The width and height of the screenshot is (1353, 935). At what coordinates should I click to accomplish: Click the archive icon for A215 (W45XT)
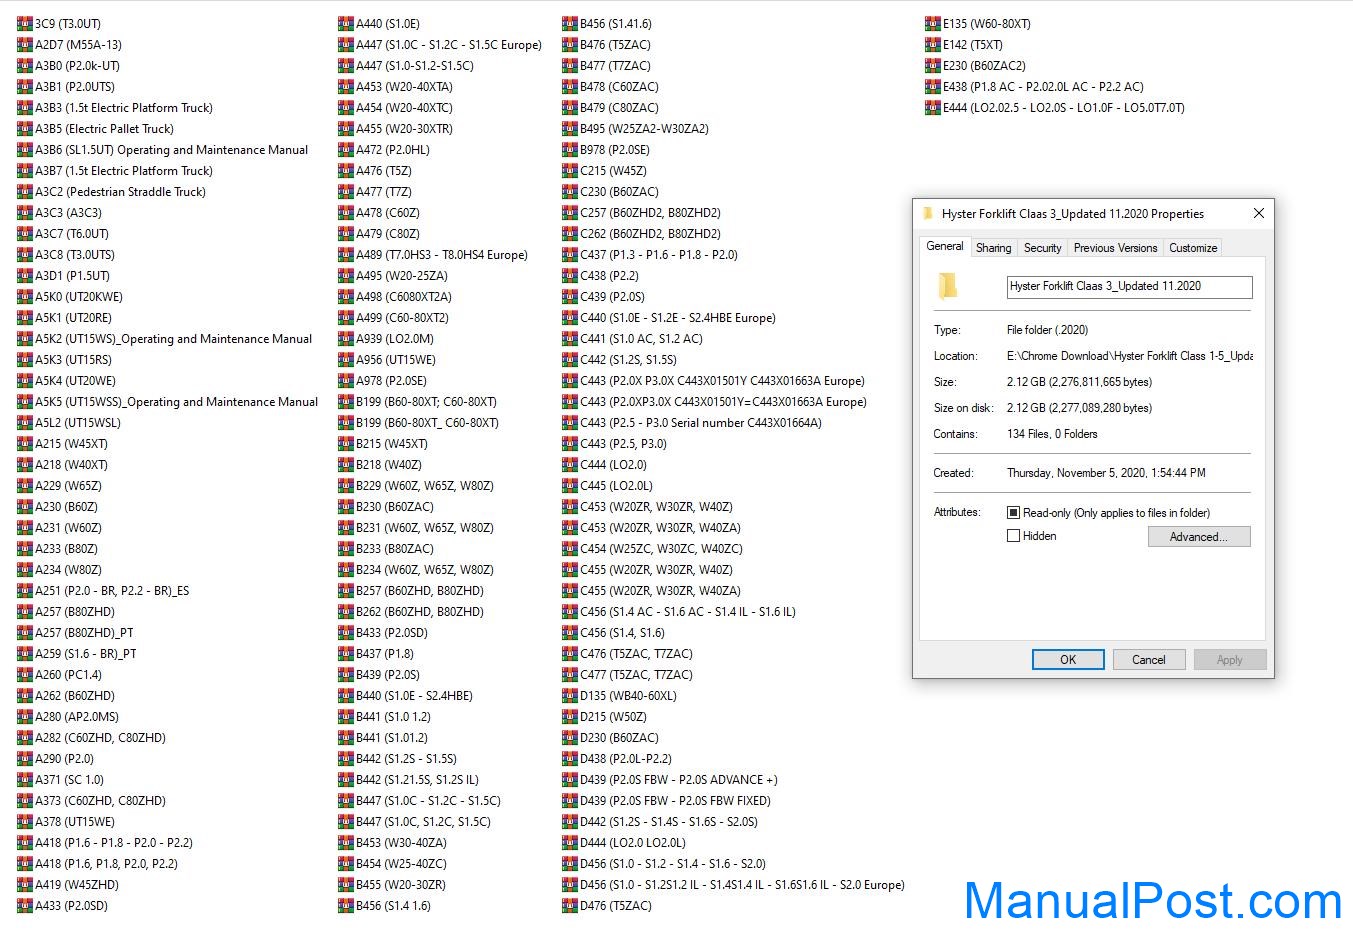click(25, 443)
